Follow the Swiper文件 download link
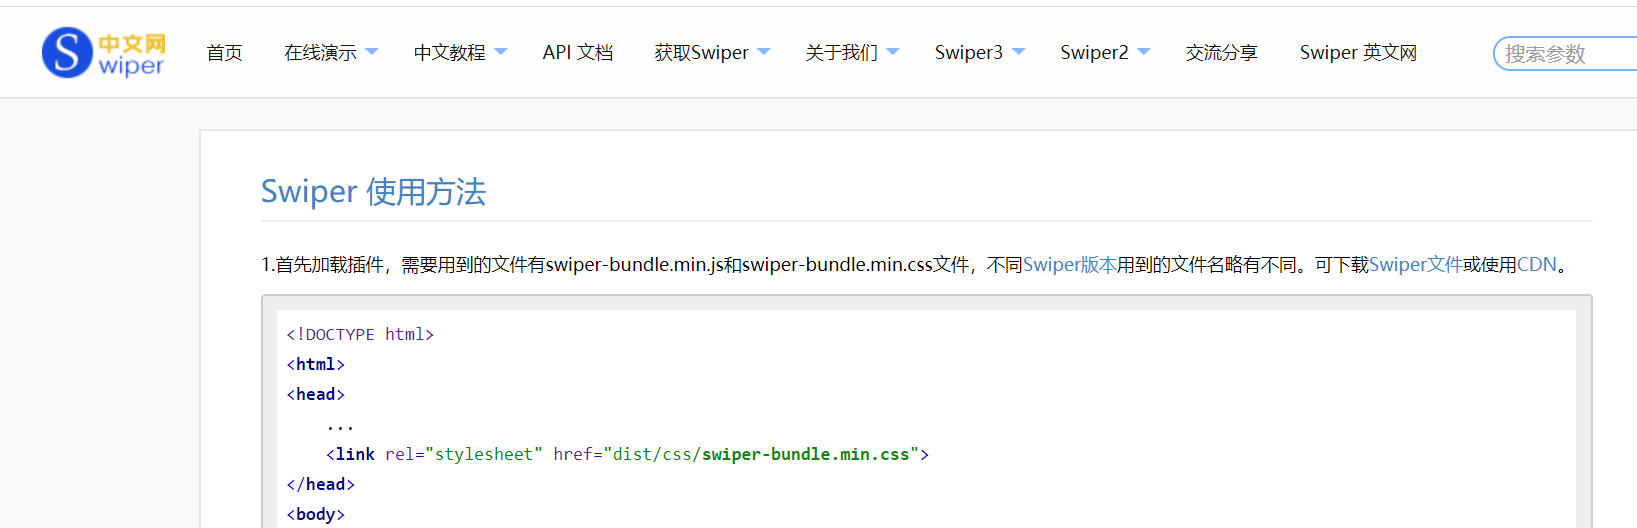The image size is (1637, 528). coord(1415,265)
